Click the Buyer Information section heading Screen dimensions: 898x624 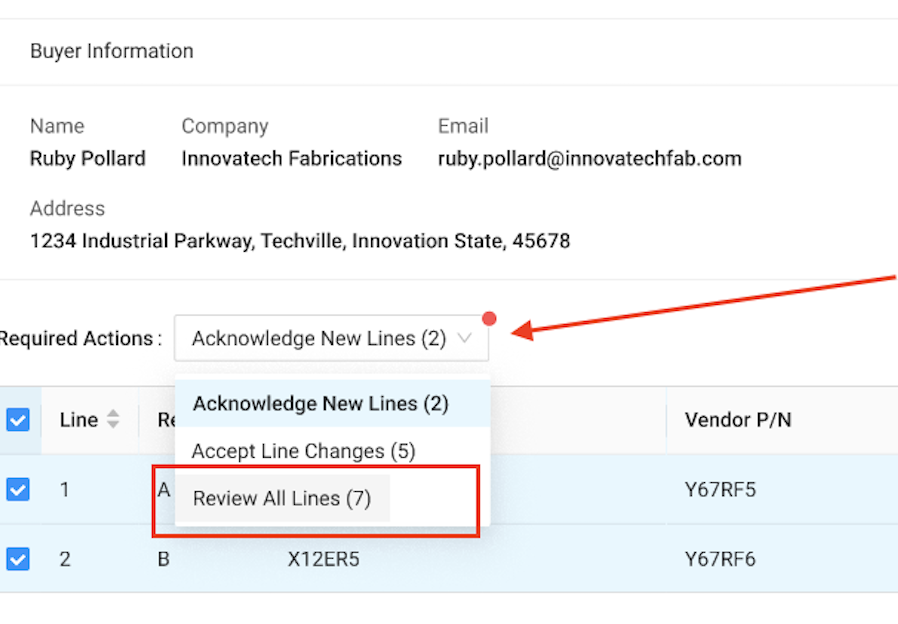click(x=112, y=51)
